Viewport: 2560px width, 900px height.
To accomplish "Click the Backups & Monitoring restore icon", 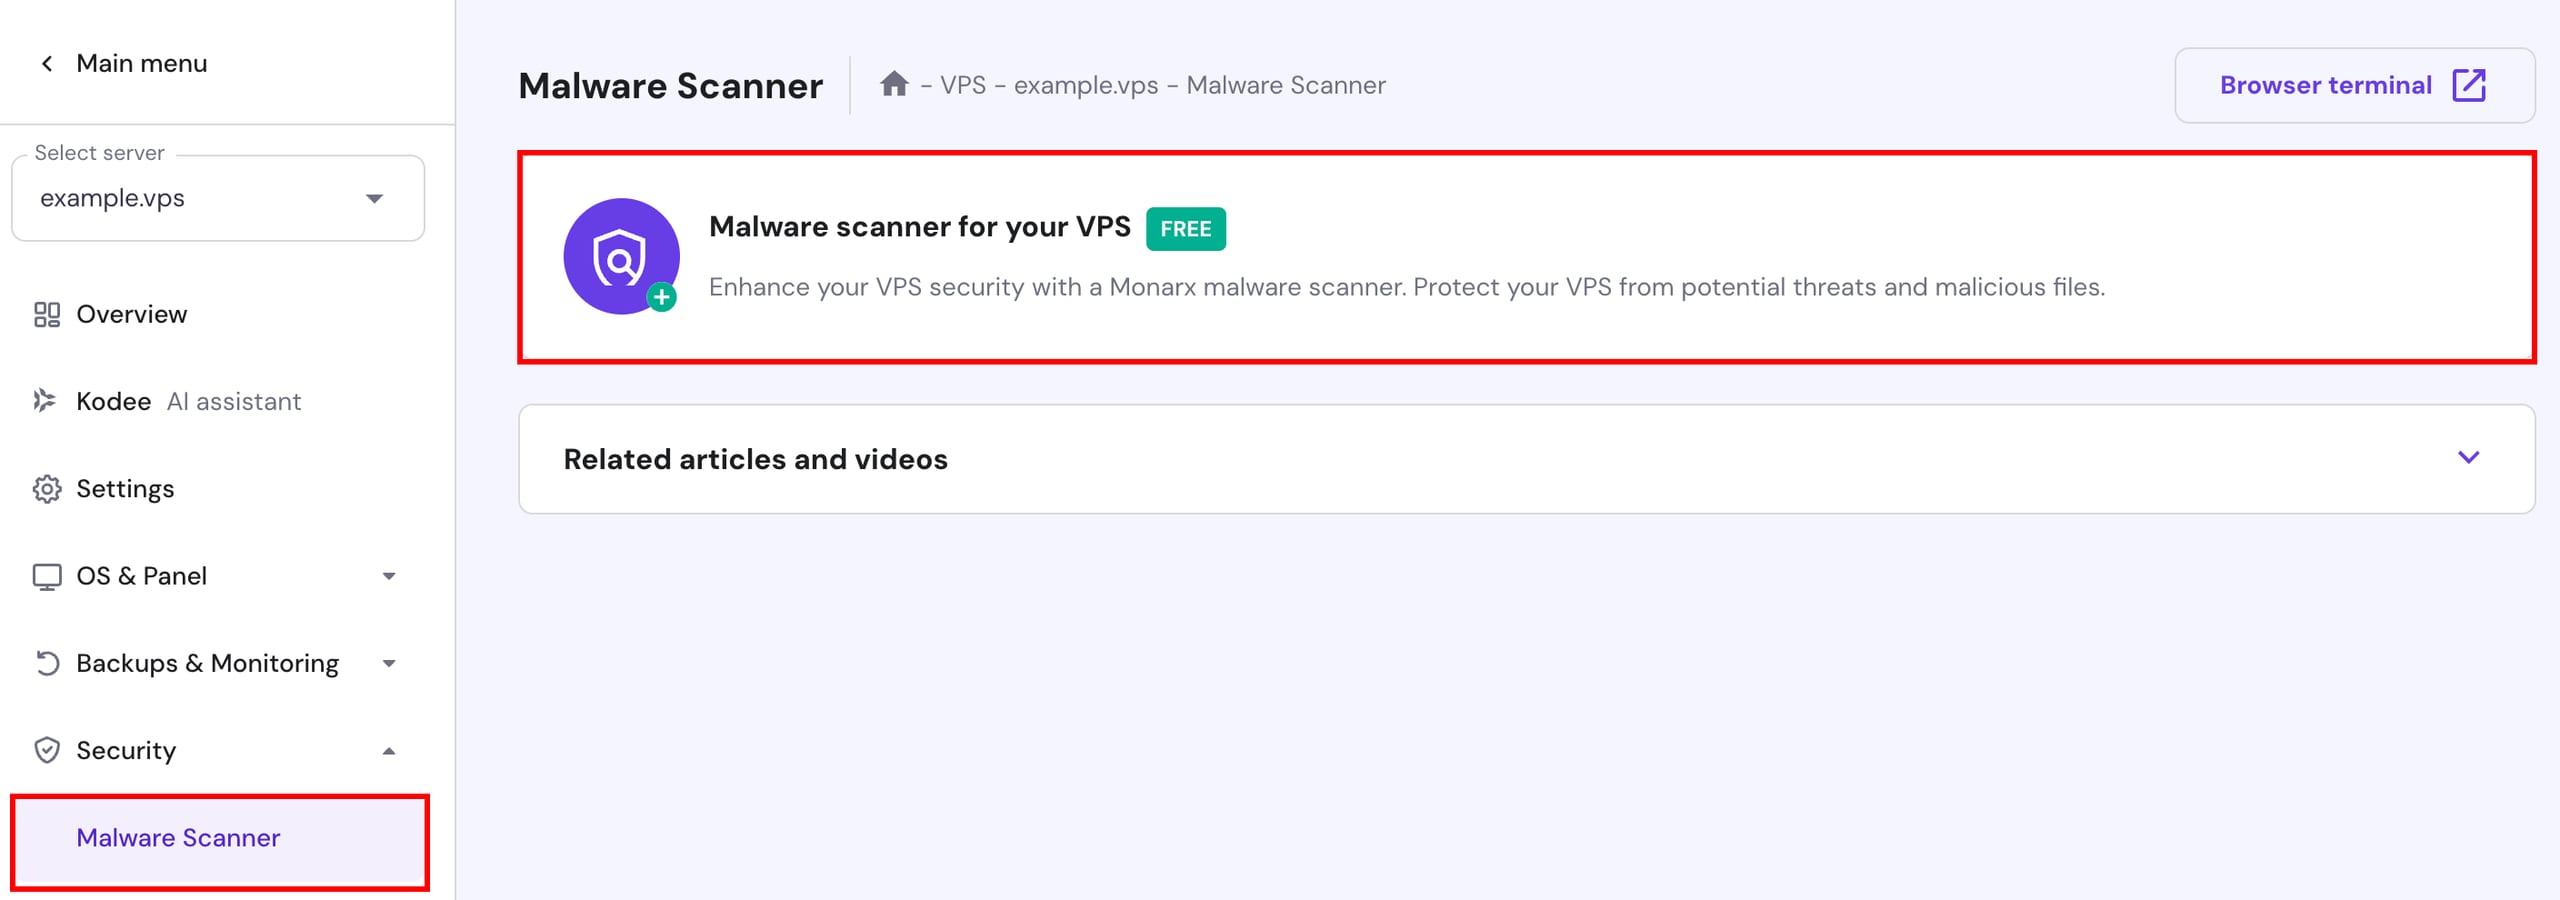I will pyautogui.click(x=47, y=663).
